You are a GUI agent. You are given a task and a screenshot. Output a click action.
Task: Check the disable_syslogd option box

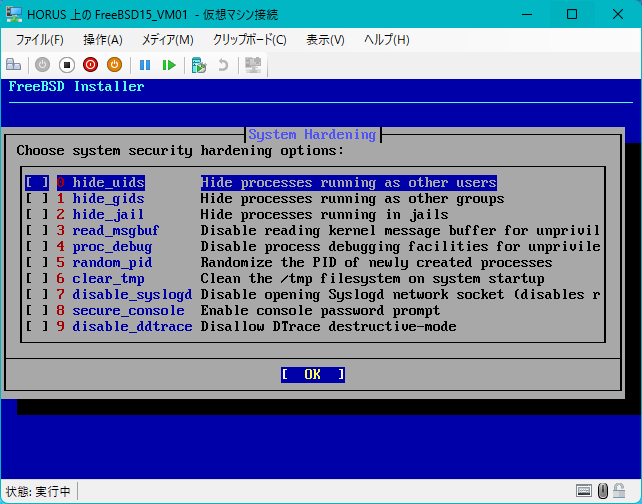[37, 294]
